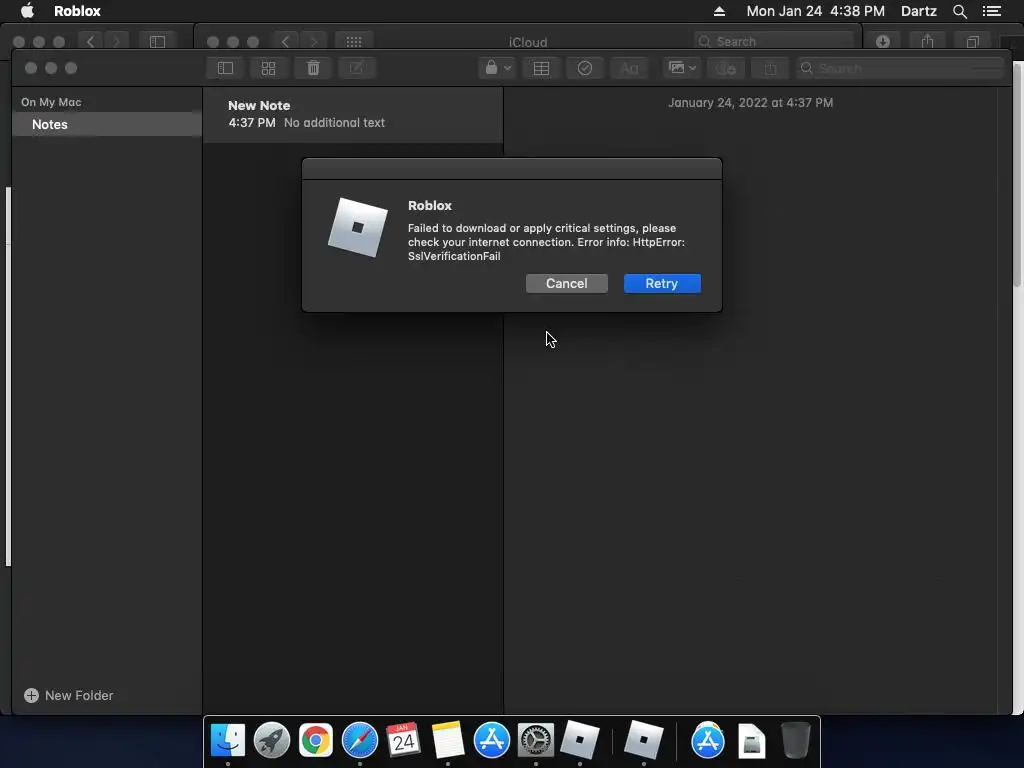Open Launchpad from the Dock
The width and height of the screenshot is (1024, 768).
click(272, 740)
